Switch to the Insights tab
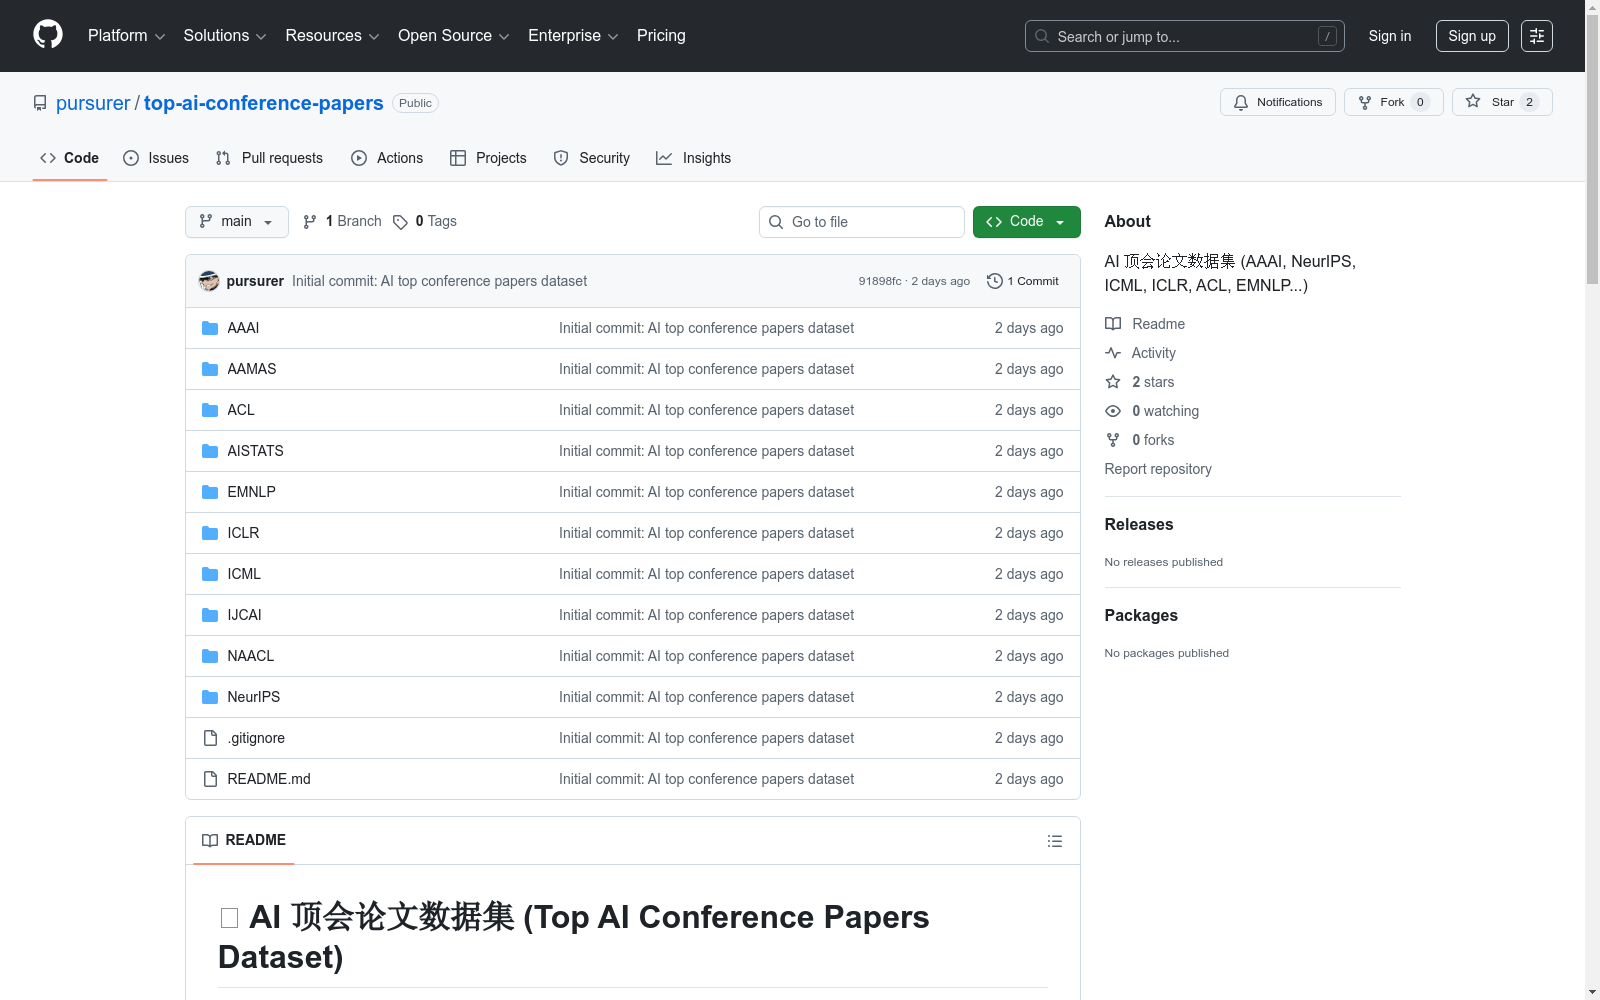 [x=693, y=158]
